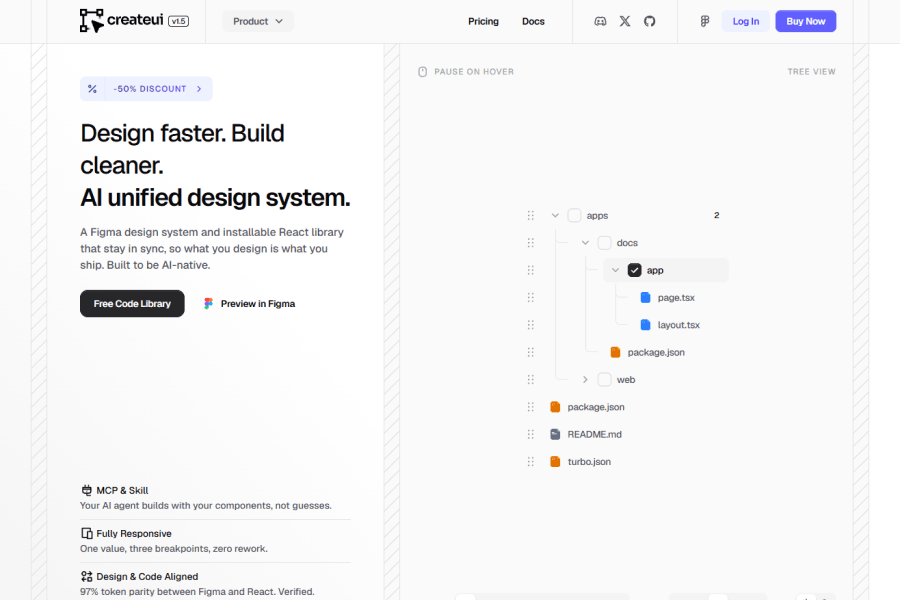Click the TREE VIEW label
Screen dimensions: 900x600
pos(812,72)
